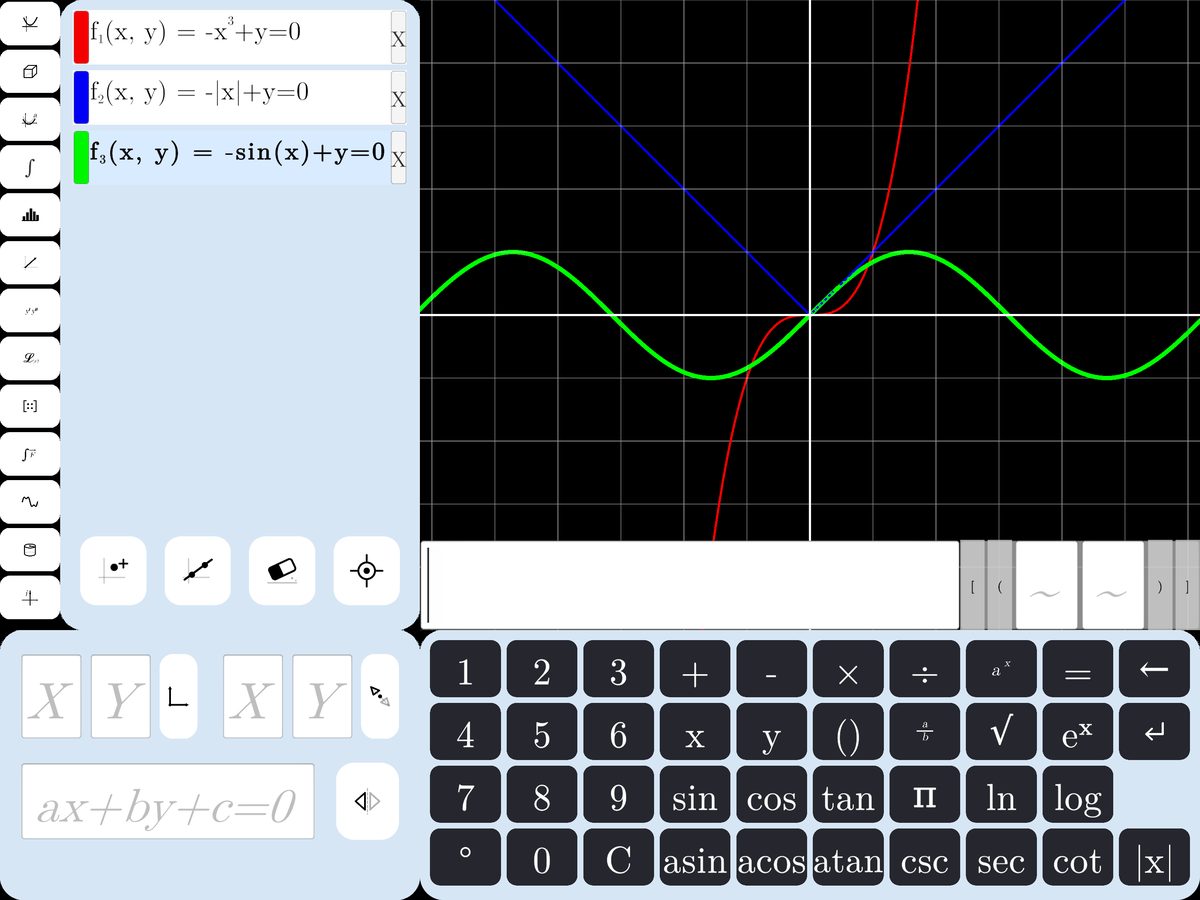The height and width of the screenshot is (900, 1200).
Task: Tap the exponent a^x key
Action: 1001,669
